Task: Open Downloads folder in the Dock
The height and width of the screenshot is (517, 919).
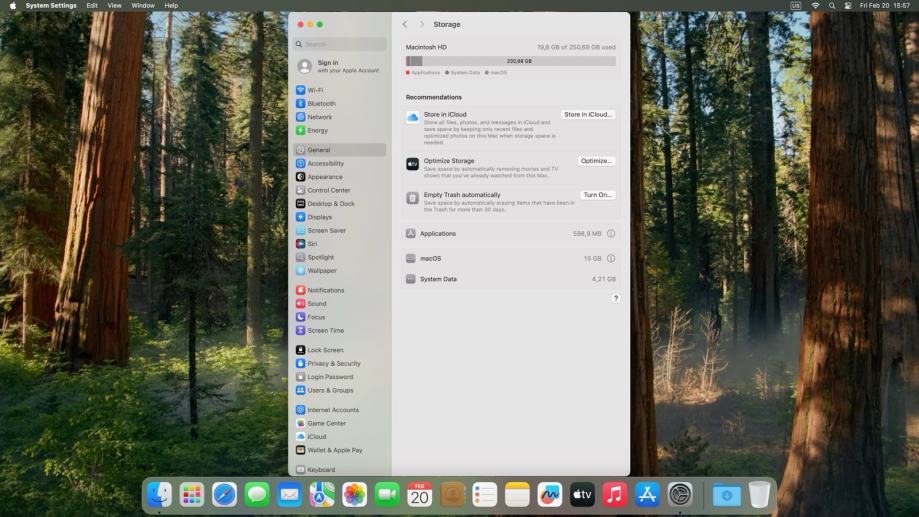Action: click(x=727, y=495)
